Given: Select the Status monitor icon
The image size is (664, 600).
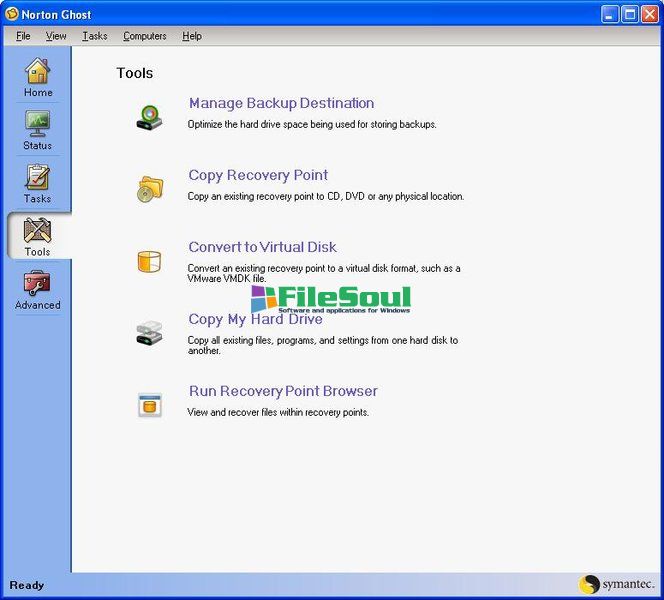Looking at the screenshot, I should click(37, 124).
